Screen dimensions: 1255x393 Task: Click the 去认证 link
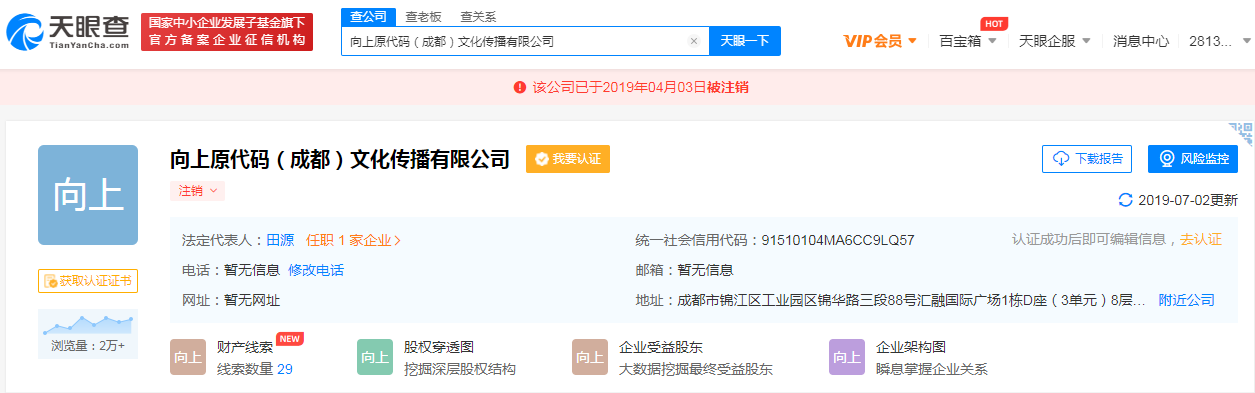coord(1201,239)
